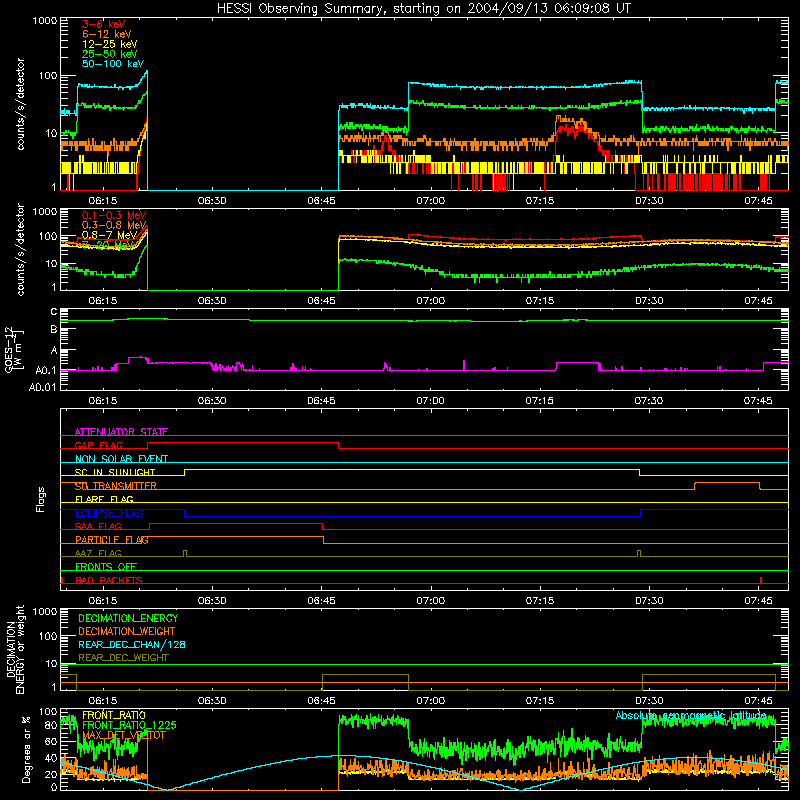
Task: Click the FRONT_RATIO_1225 legend label
Action: tap(129, 726)
